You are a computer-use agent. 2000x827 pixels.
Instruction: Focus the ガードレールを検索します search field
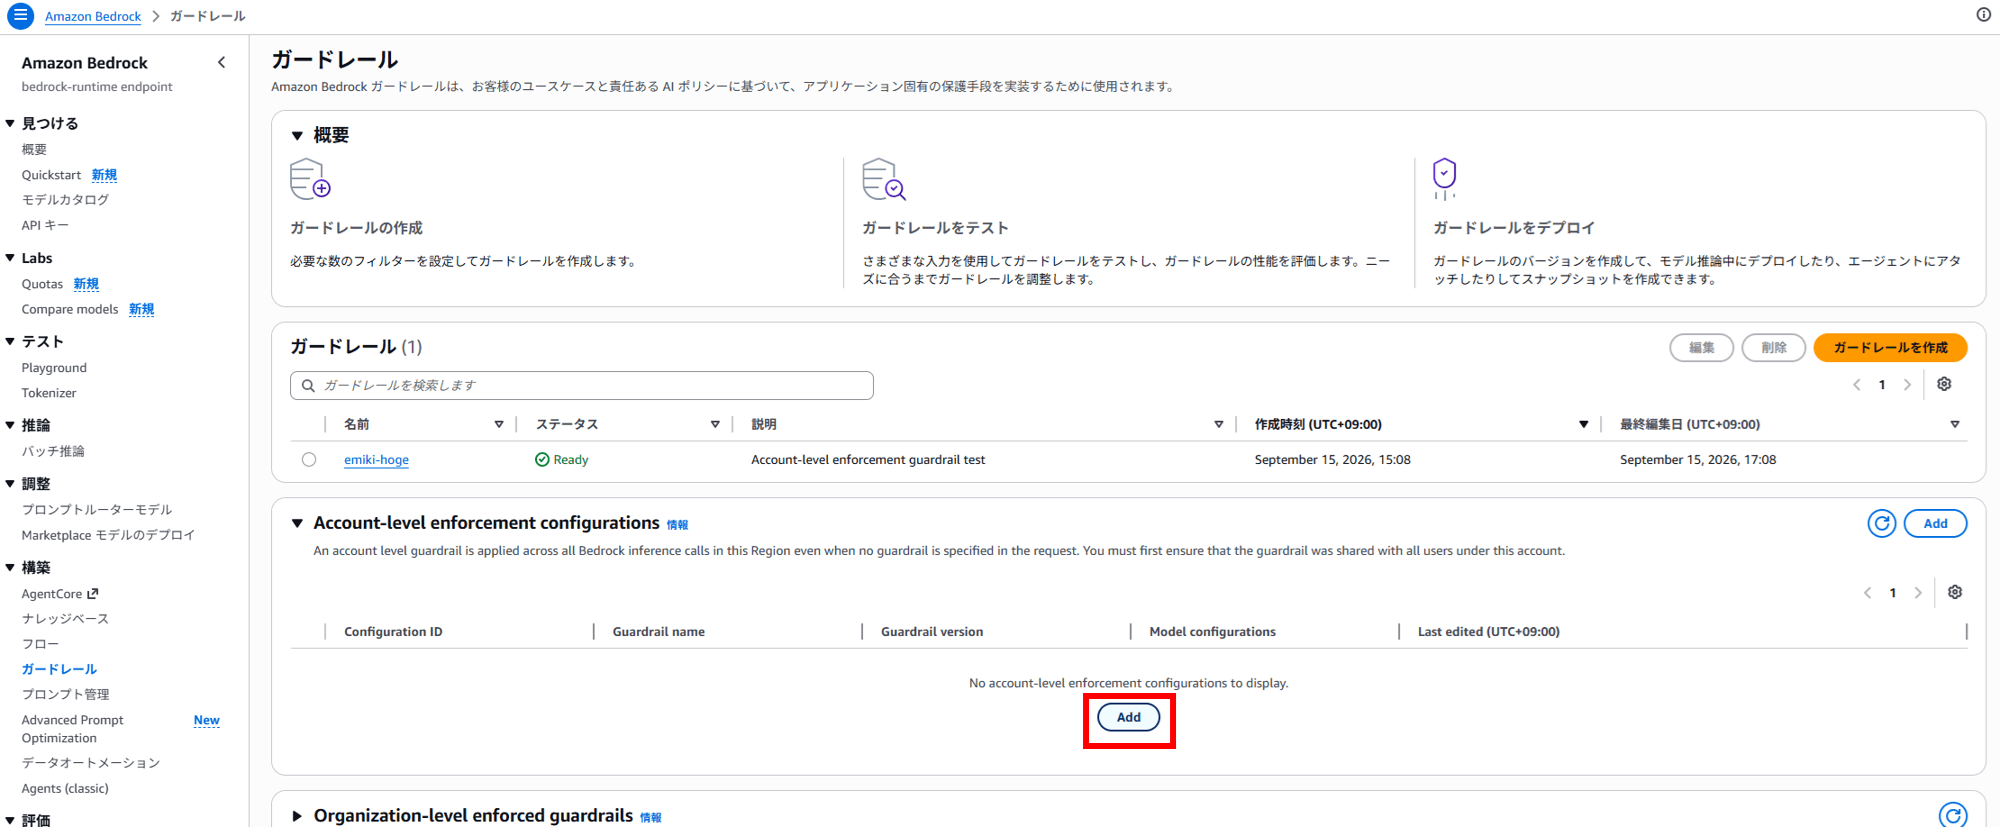pos(581,385)
